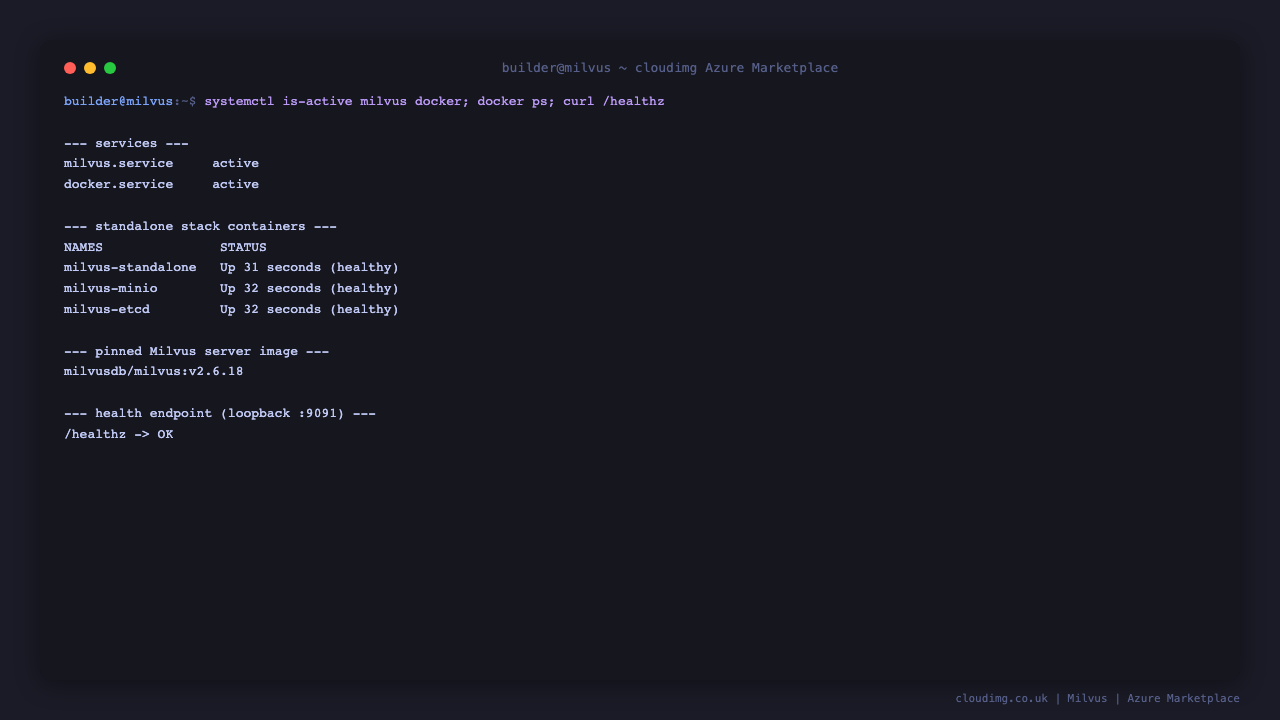Click the '/healthz -> OK' result line

pyautogui.click(x=118, y=434)
